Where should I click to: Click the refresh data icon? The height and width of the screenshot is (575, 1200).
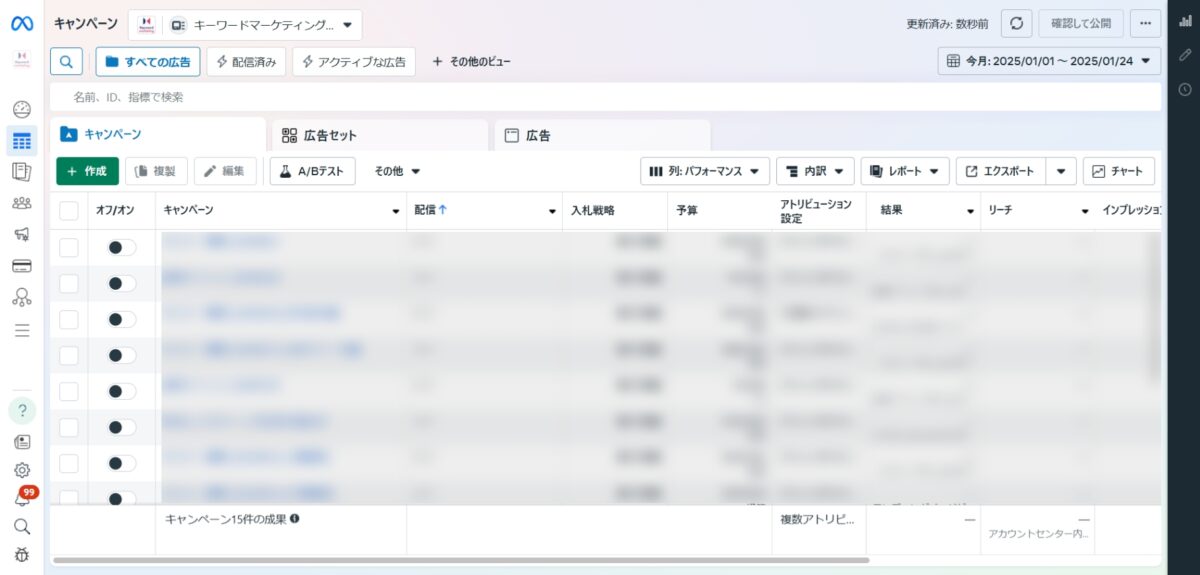1016,23
